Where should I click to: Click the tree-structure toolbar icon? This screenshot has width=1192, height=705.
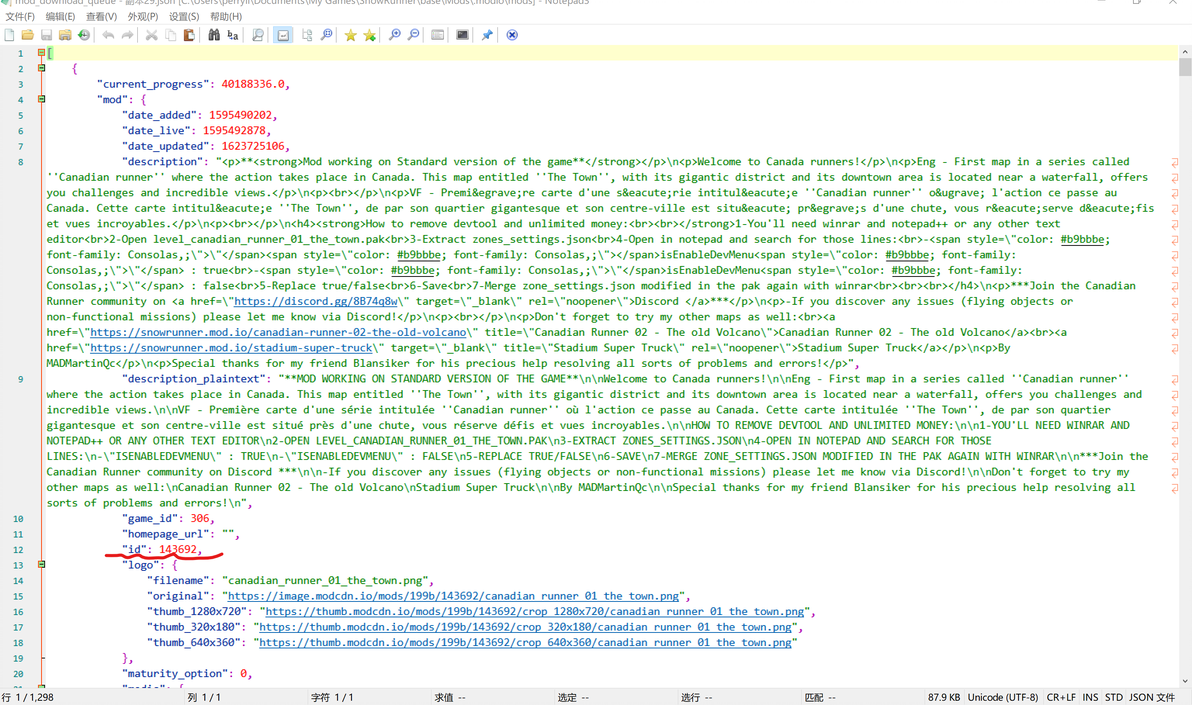click(x=307, y=35)
